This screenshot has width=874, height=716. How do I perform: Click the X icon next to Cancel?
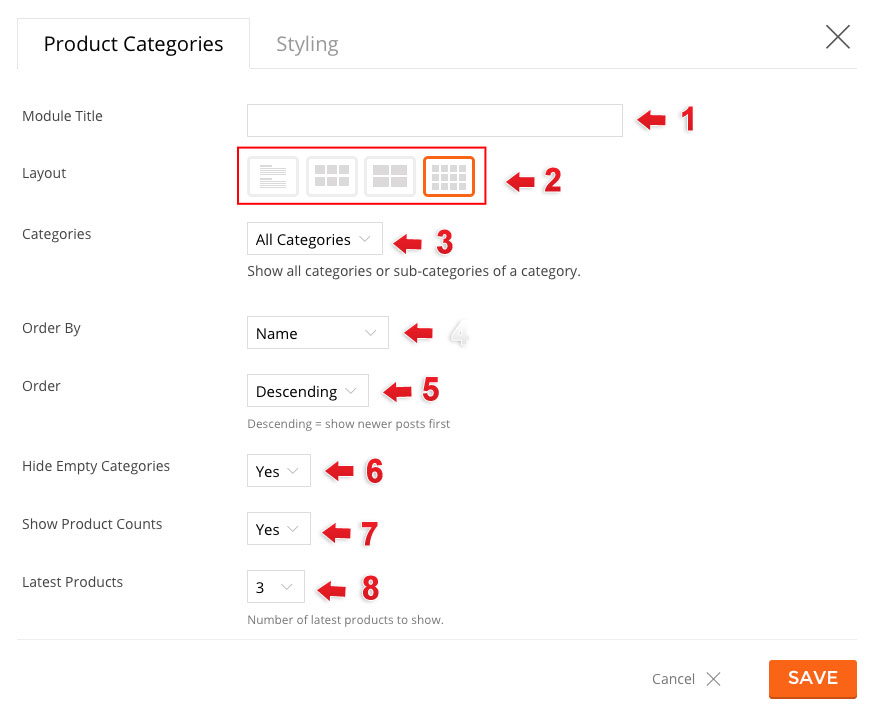click(x=713, y=679)
